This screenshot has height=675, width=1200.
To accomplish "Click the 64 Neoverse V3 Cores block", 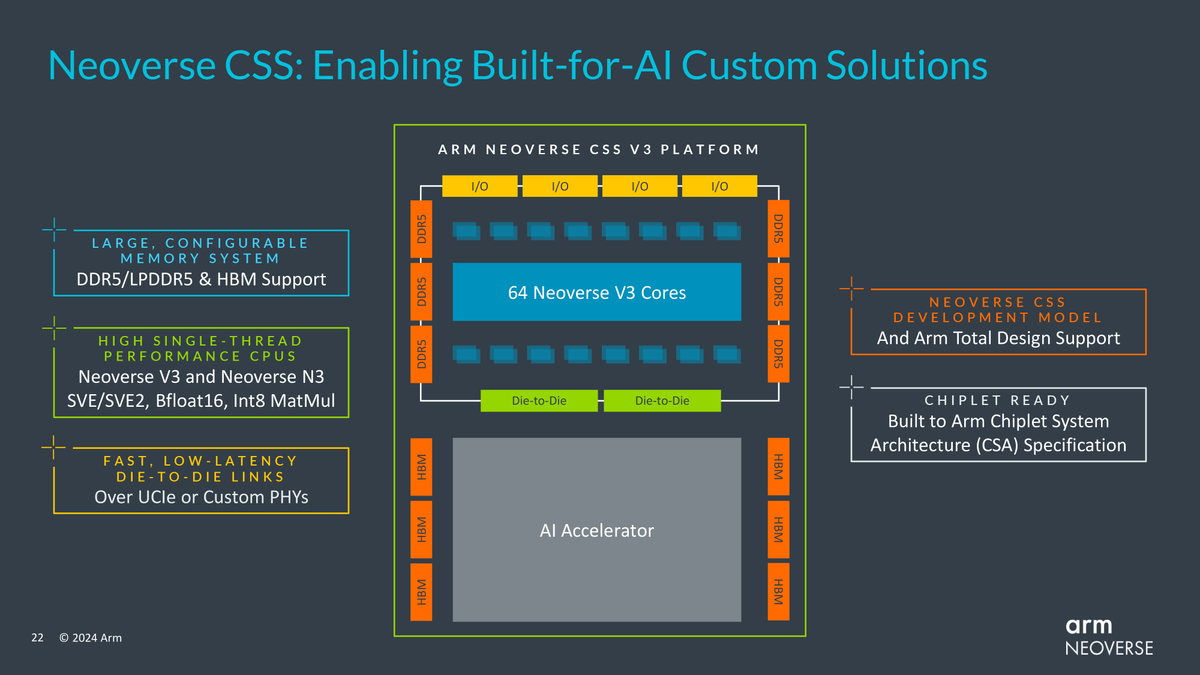I will click(x=597, y=291).
